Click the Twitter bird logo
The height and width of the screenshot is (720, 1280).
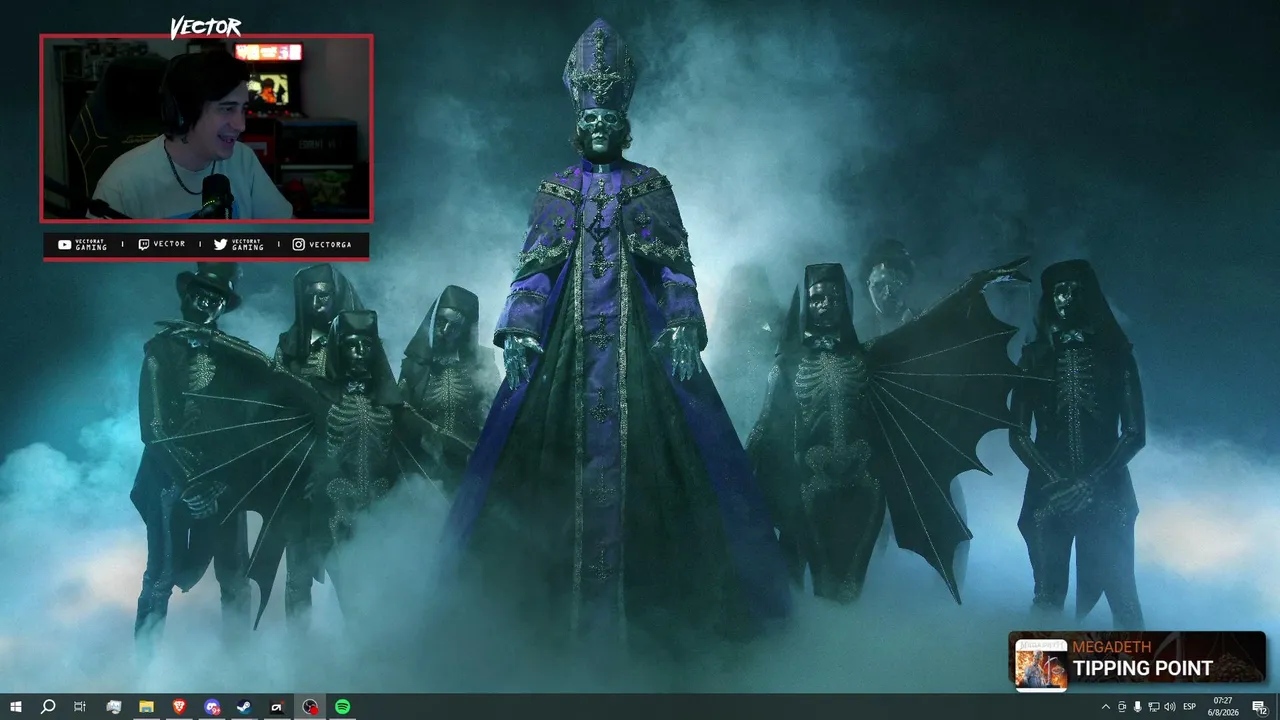point(220,244)
